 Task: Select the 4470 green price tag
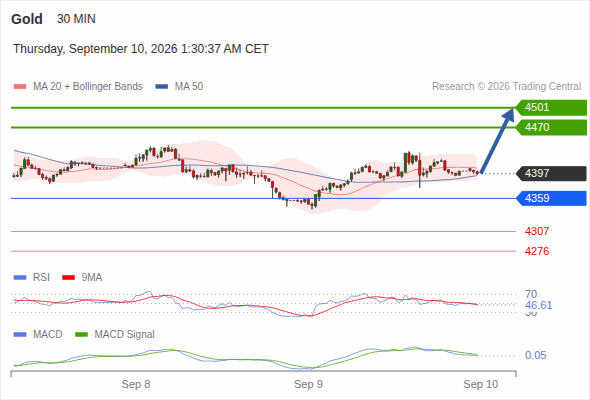pos(551,128)
